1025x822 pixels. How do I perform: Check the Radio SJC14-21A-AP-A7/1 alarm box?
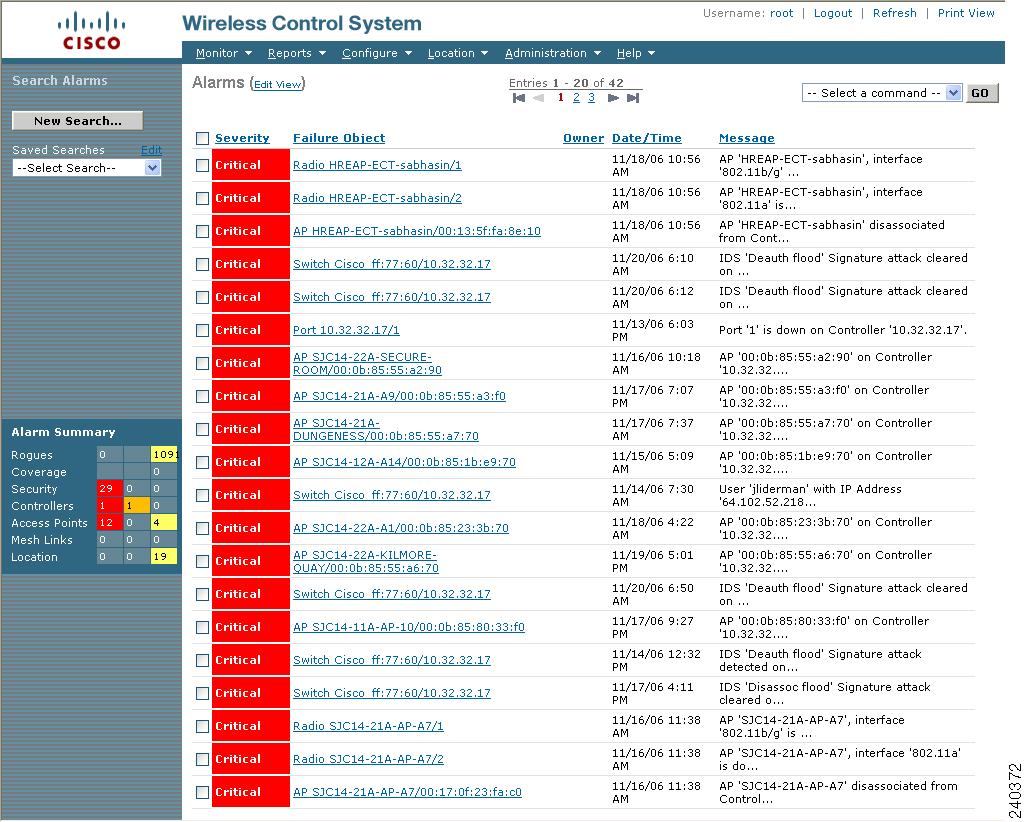[203, 727]
